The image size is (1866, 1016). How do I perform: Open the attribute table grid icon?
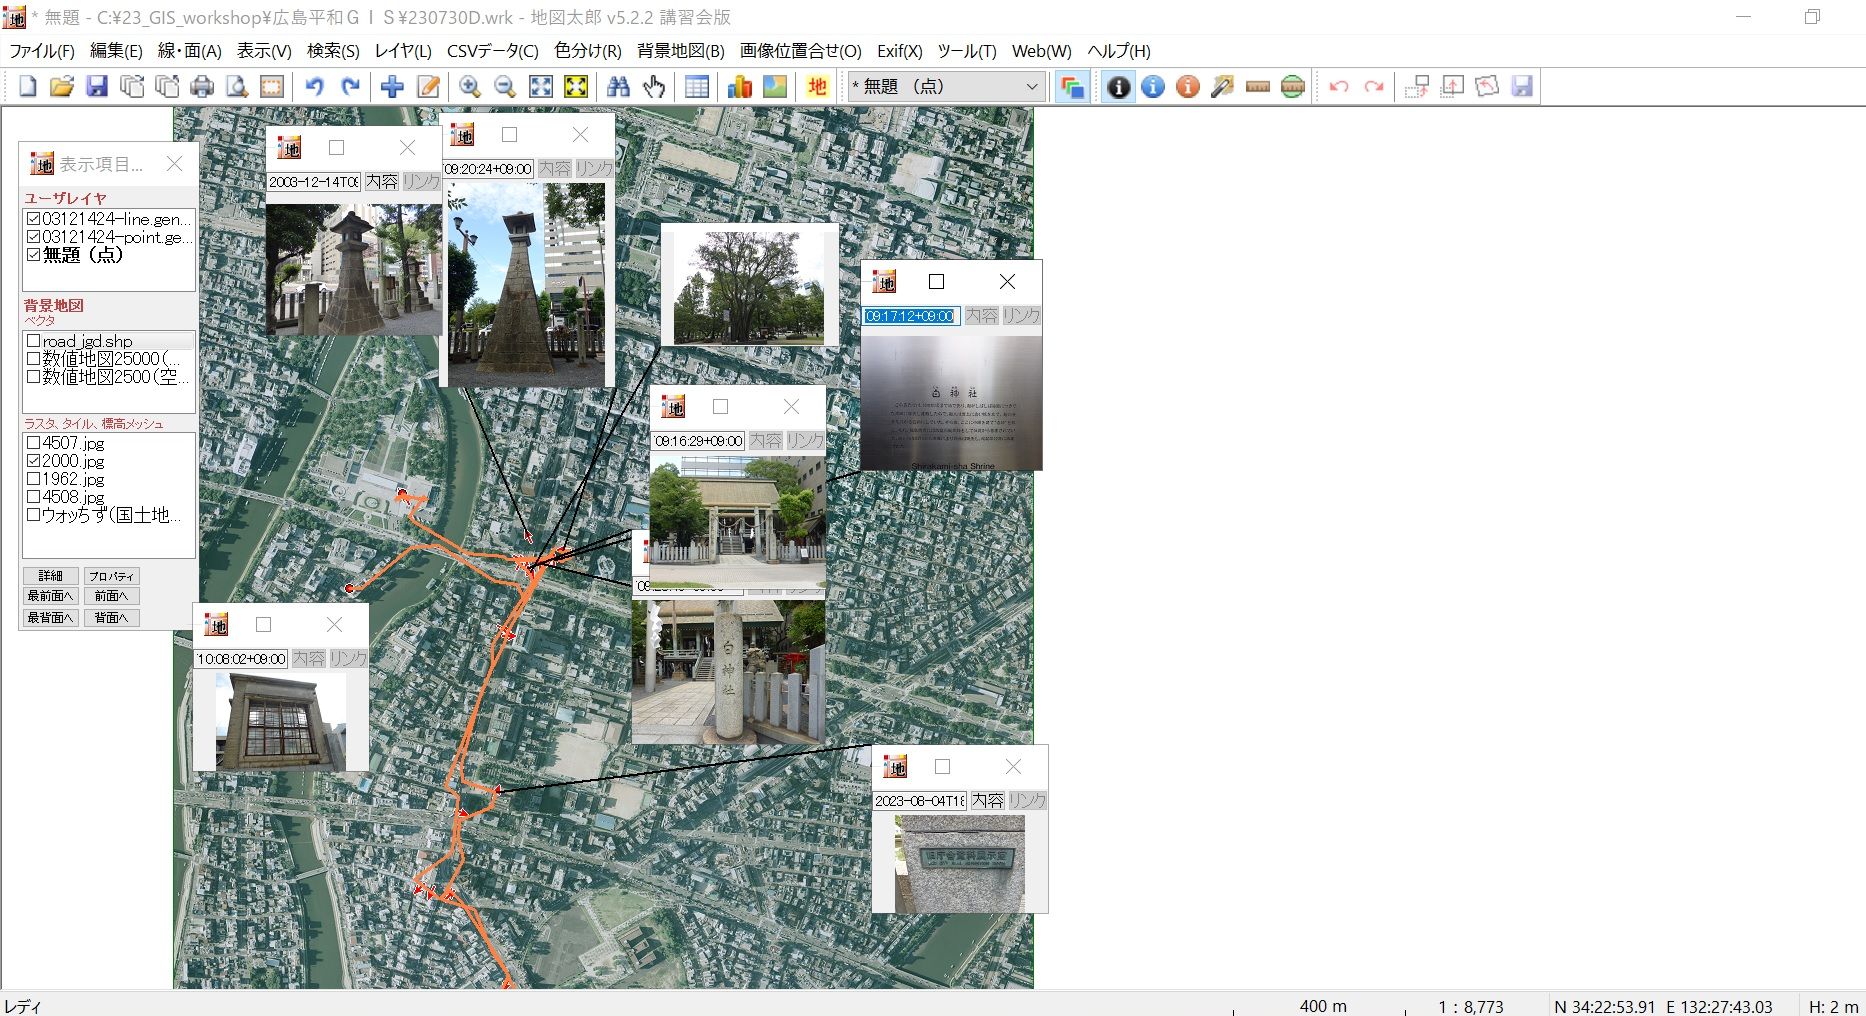pyautogui.click(x=697, y=87)
